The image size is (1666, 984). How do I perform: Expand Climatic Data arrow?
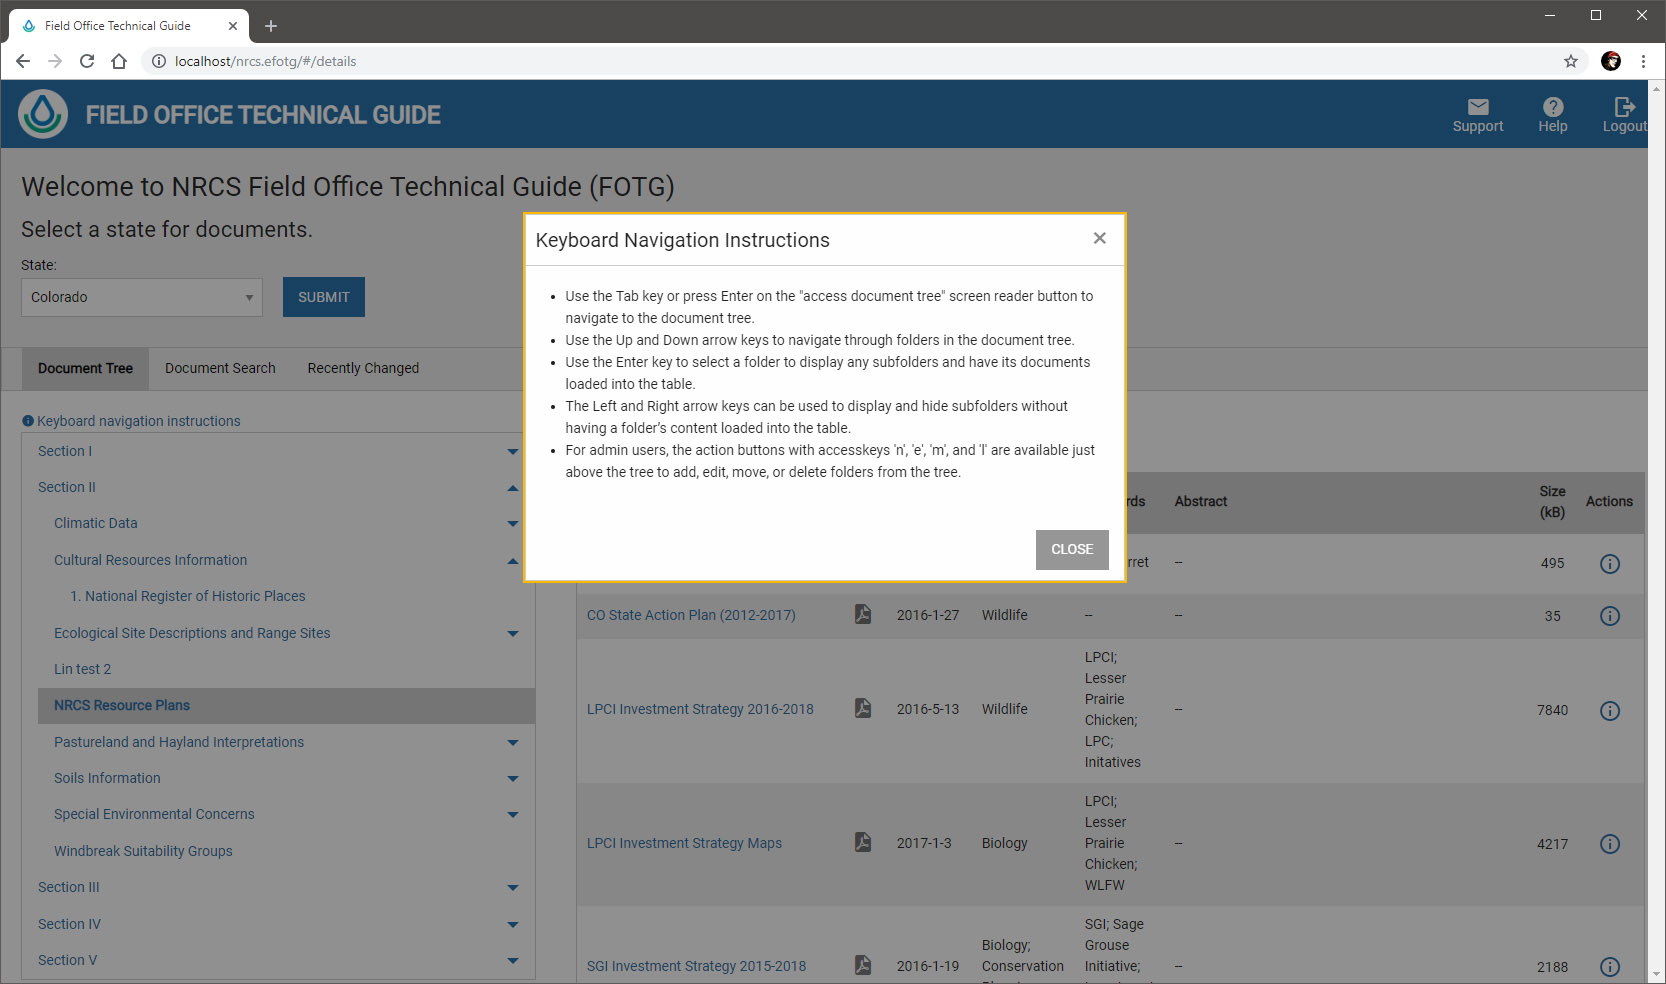click(x=513, y=524)
